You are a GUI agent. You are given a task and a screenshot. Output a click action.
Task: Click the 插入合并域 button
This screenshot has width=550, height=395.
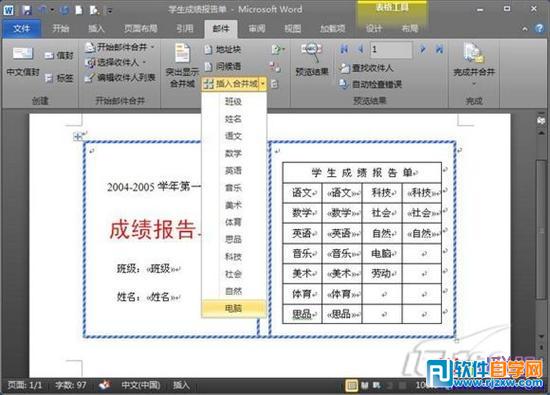click(x=230, y=84)
